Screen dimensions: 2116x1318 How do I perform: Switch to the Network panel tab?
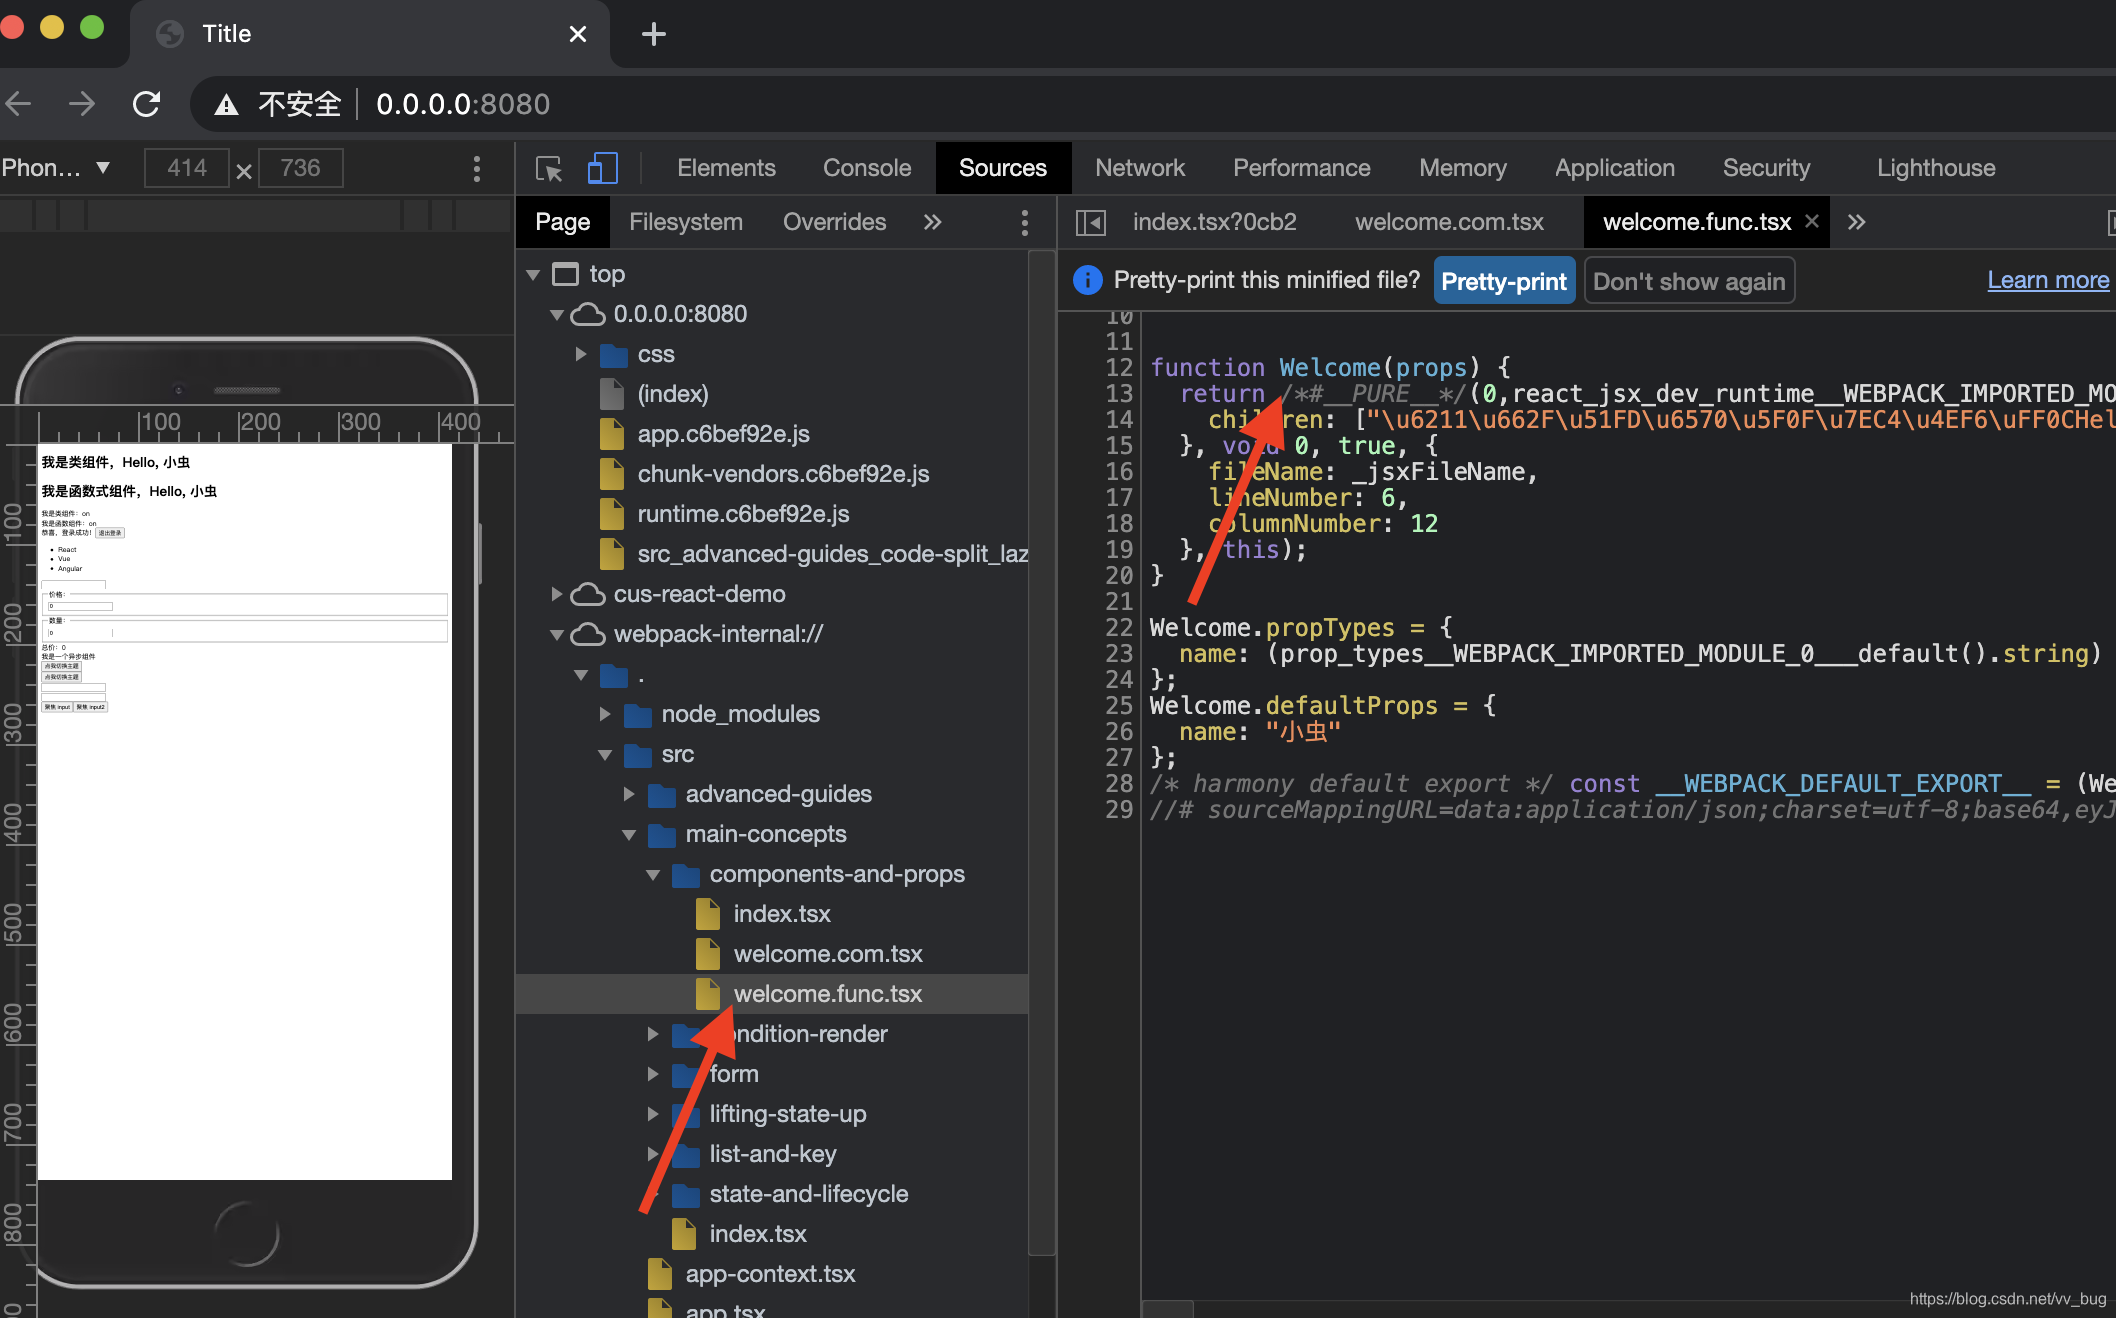pos(1139,168)
